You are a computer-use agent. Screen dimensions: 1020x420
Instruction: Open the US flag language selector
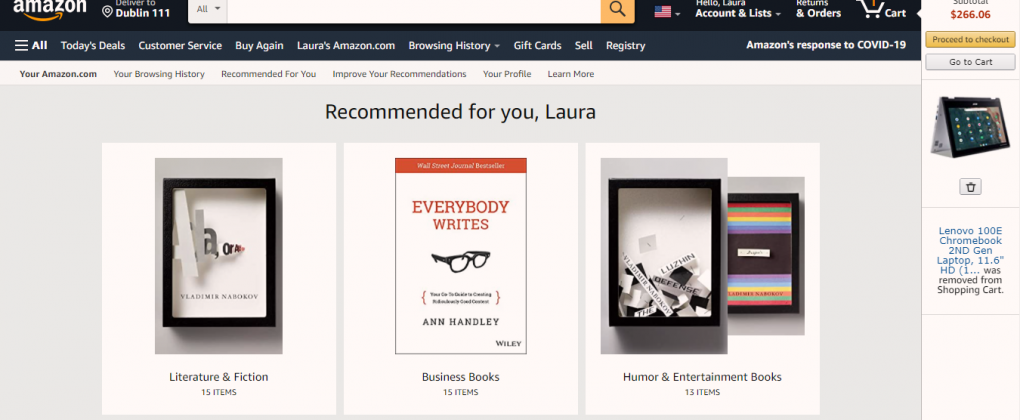point(667,12)
